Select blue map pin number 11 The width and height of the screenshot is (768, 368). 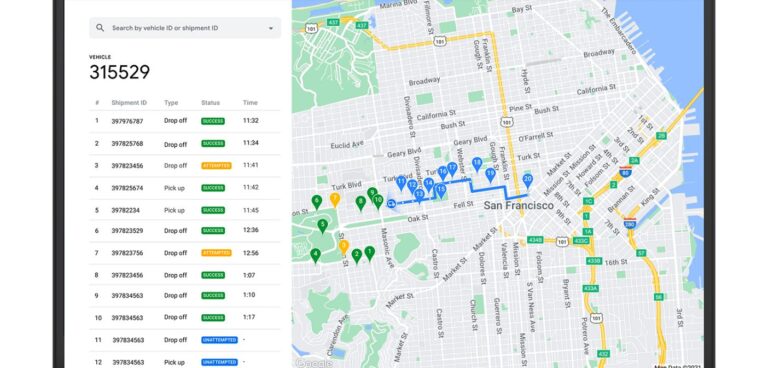(x=401, y=184)
